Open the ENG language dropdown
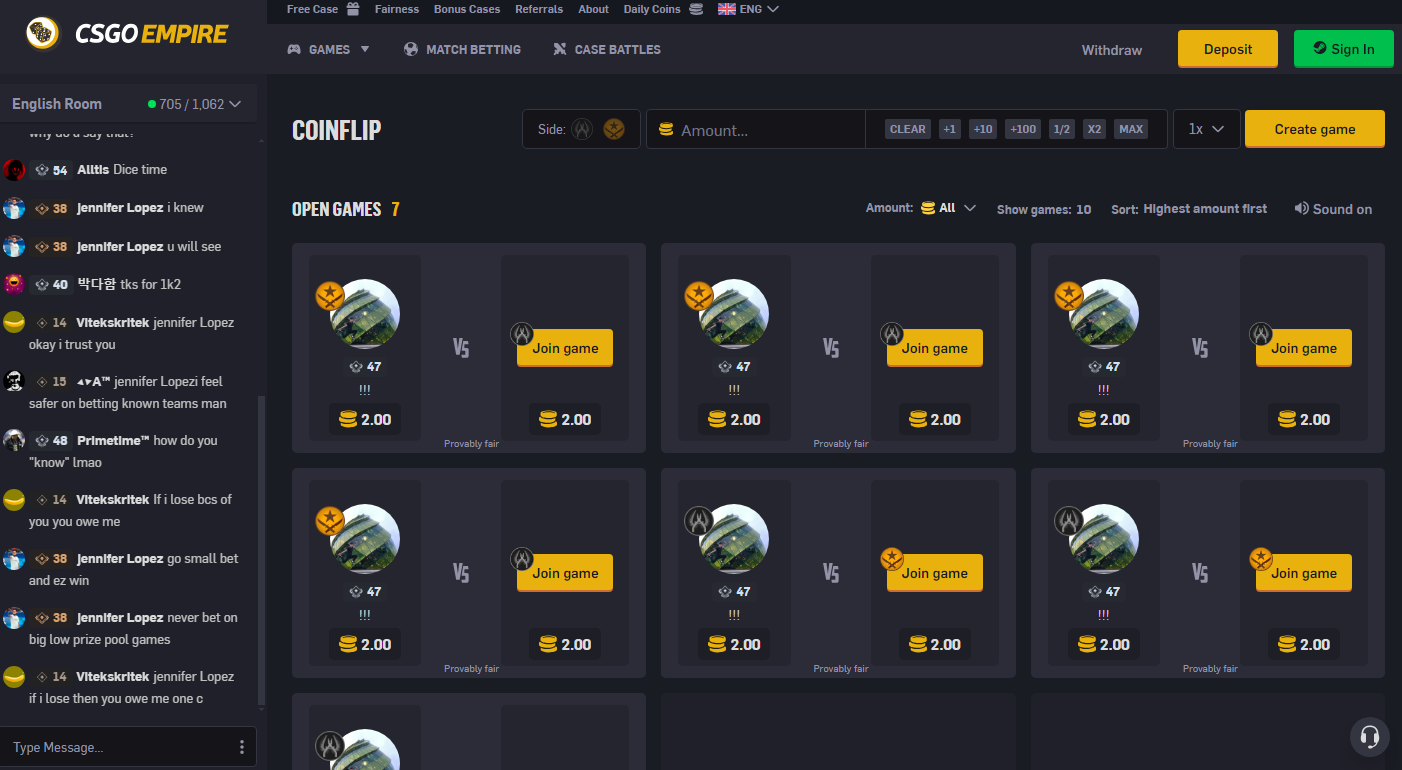This screenshot has width=1402, height=770. click(748, 9)
